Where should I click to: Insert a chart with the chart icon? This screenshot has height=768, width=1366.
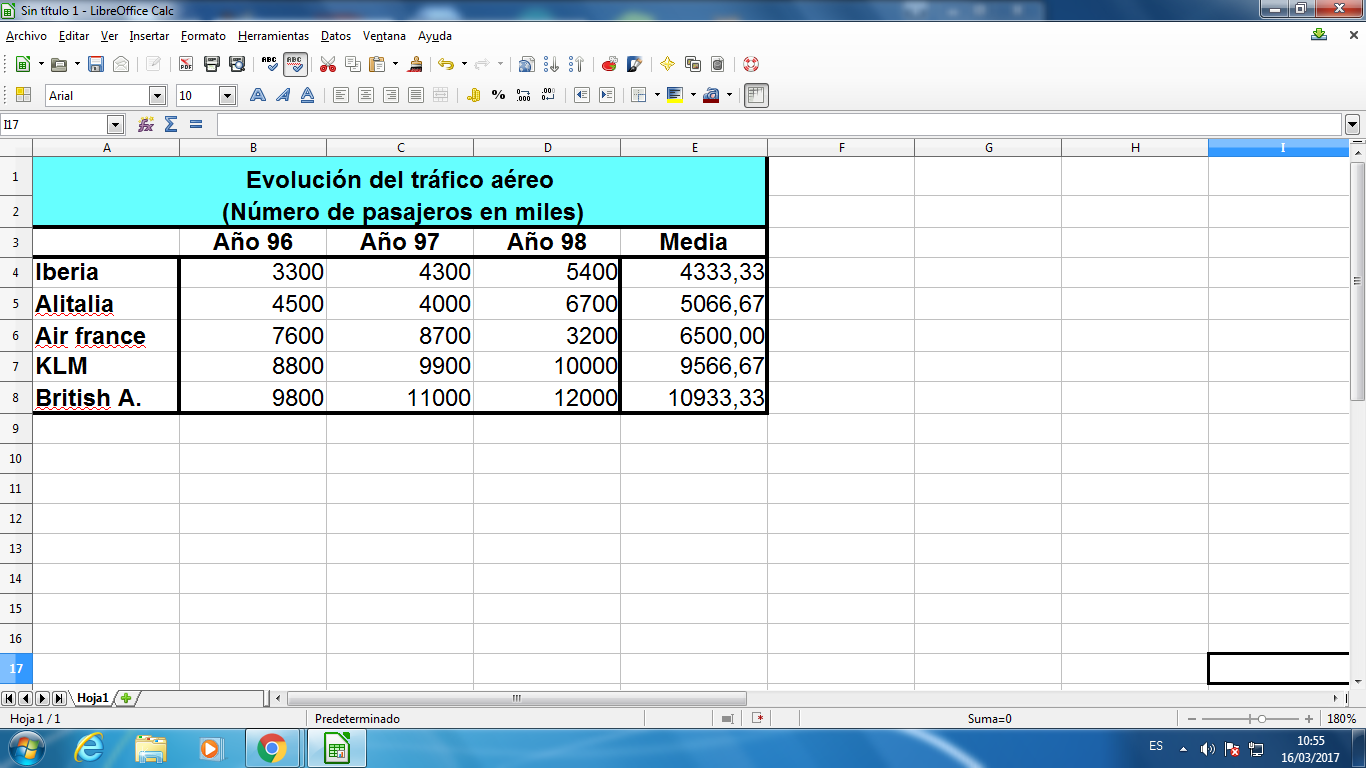pos(609,64)
